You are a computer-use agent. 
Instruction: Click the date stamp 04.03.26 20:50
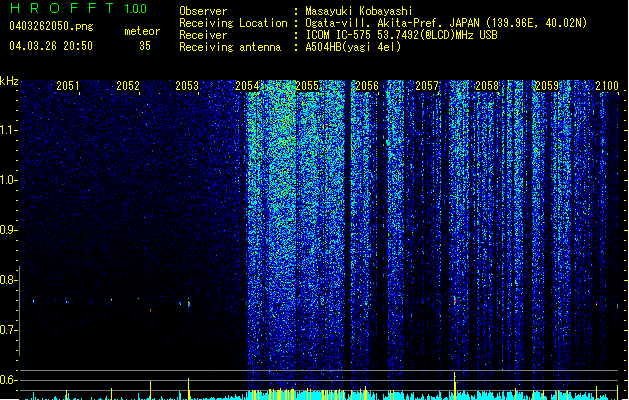point(51,46)
